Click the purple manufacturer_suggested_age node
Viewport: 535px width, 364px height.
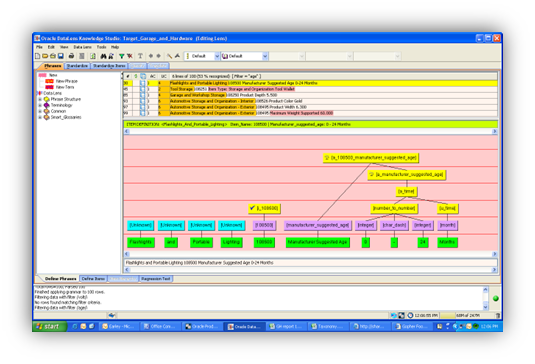(317, 225)
